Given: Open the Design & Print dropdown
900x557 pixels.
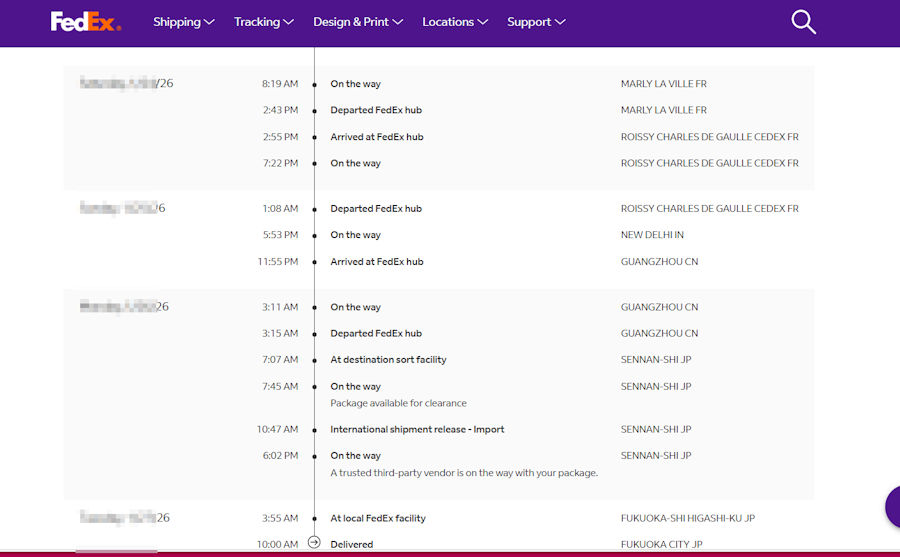Looking at the screenshot, I should coord(357,22).
